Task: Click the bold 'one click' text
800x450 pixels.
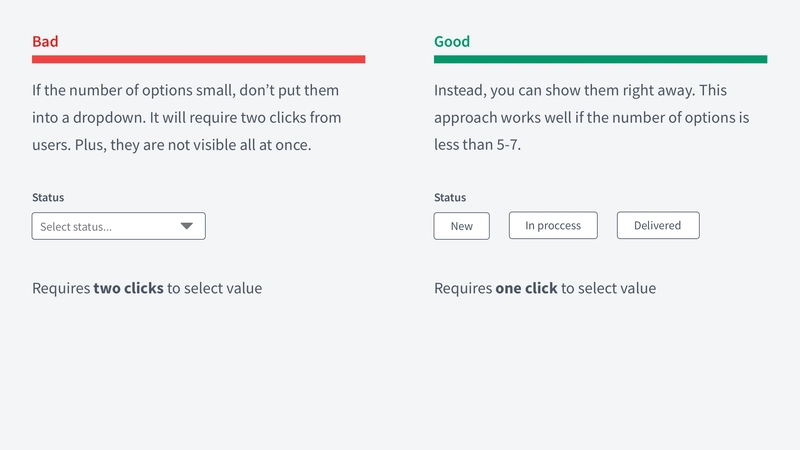Action: [527, 288]
